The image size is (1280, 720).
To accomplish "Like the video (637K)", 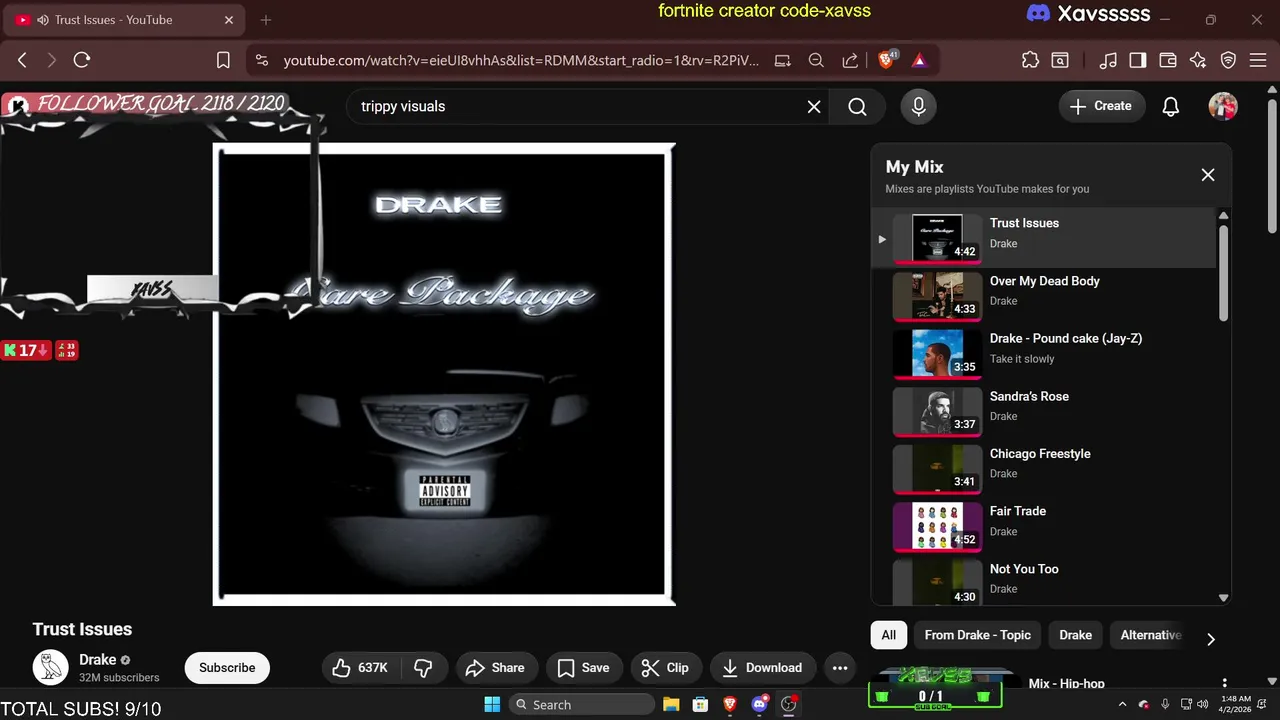I will 361,668.
